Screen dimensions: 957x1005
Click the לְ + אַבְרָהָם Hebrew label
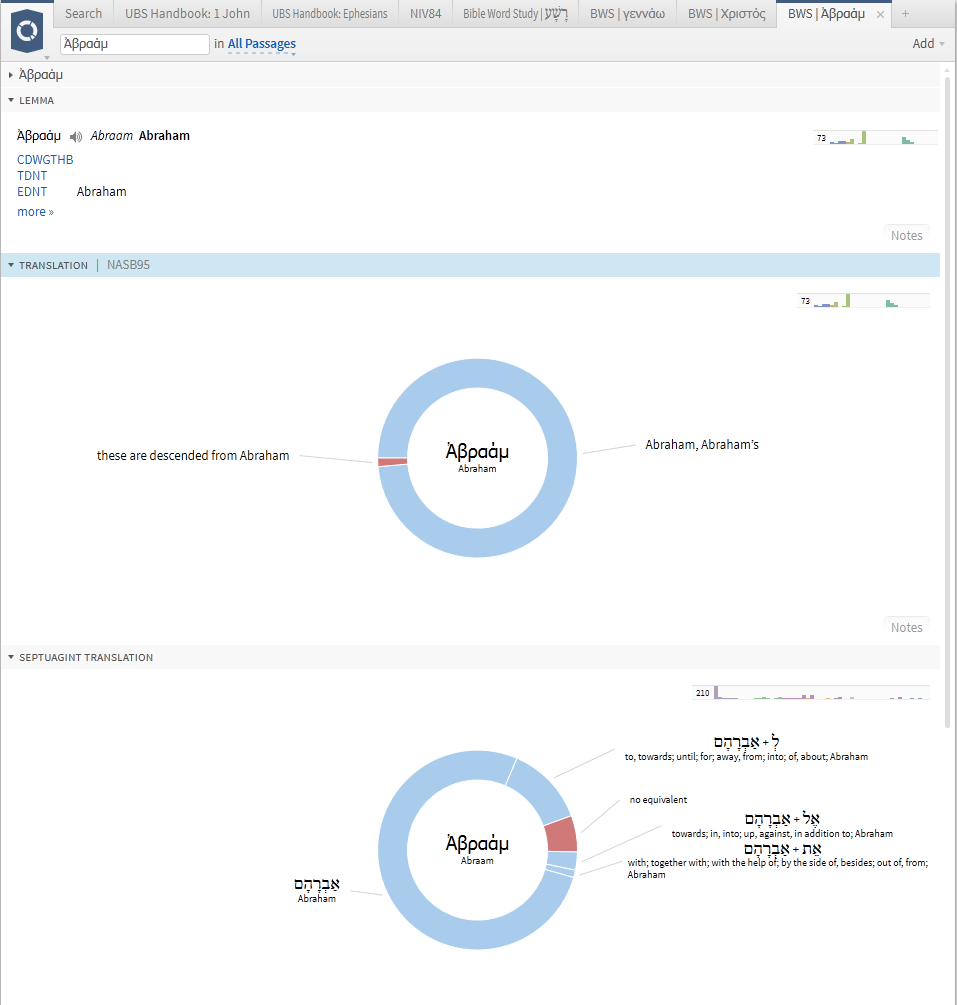(x=747, y=742)
